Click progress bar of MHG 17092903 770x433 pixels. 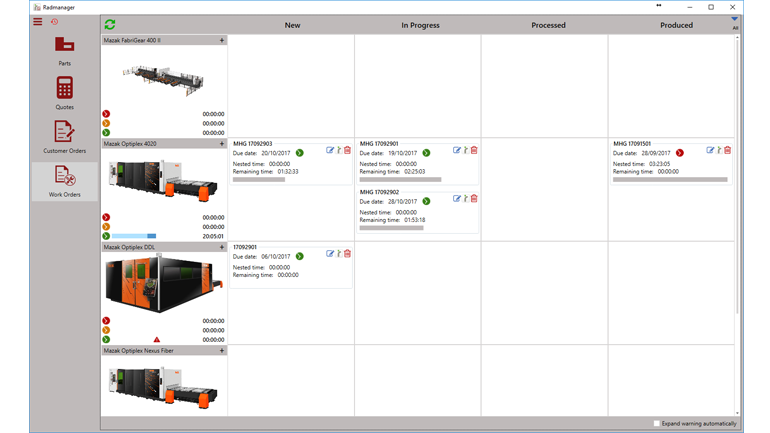(x=259, y=180)
